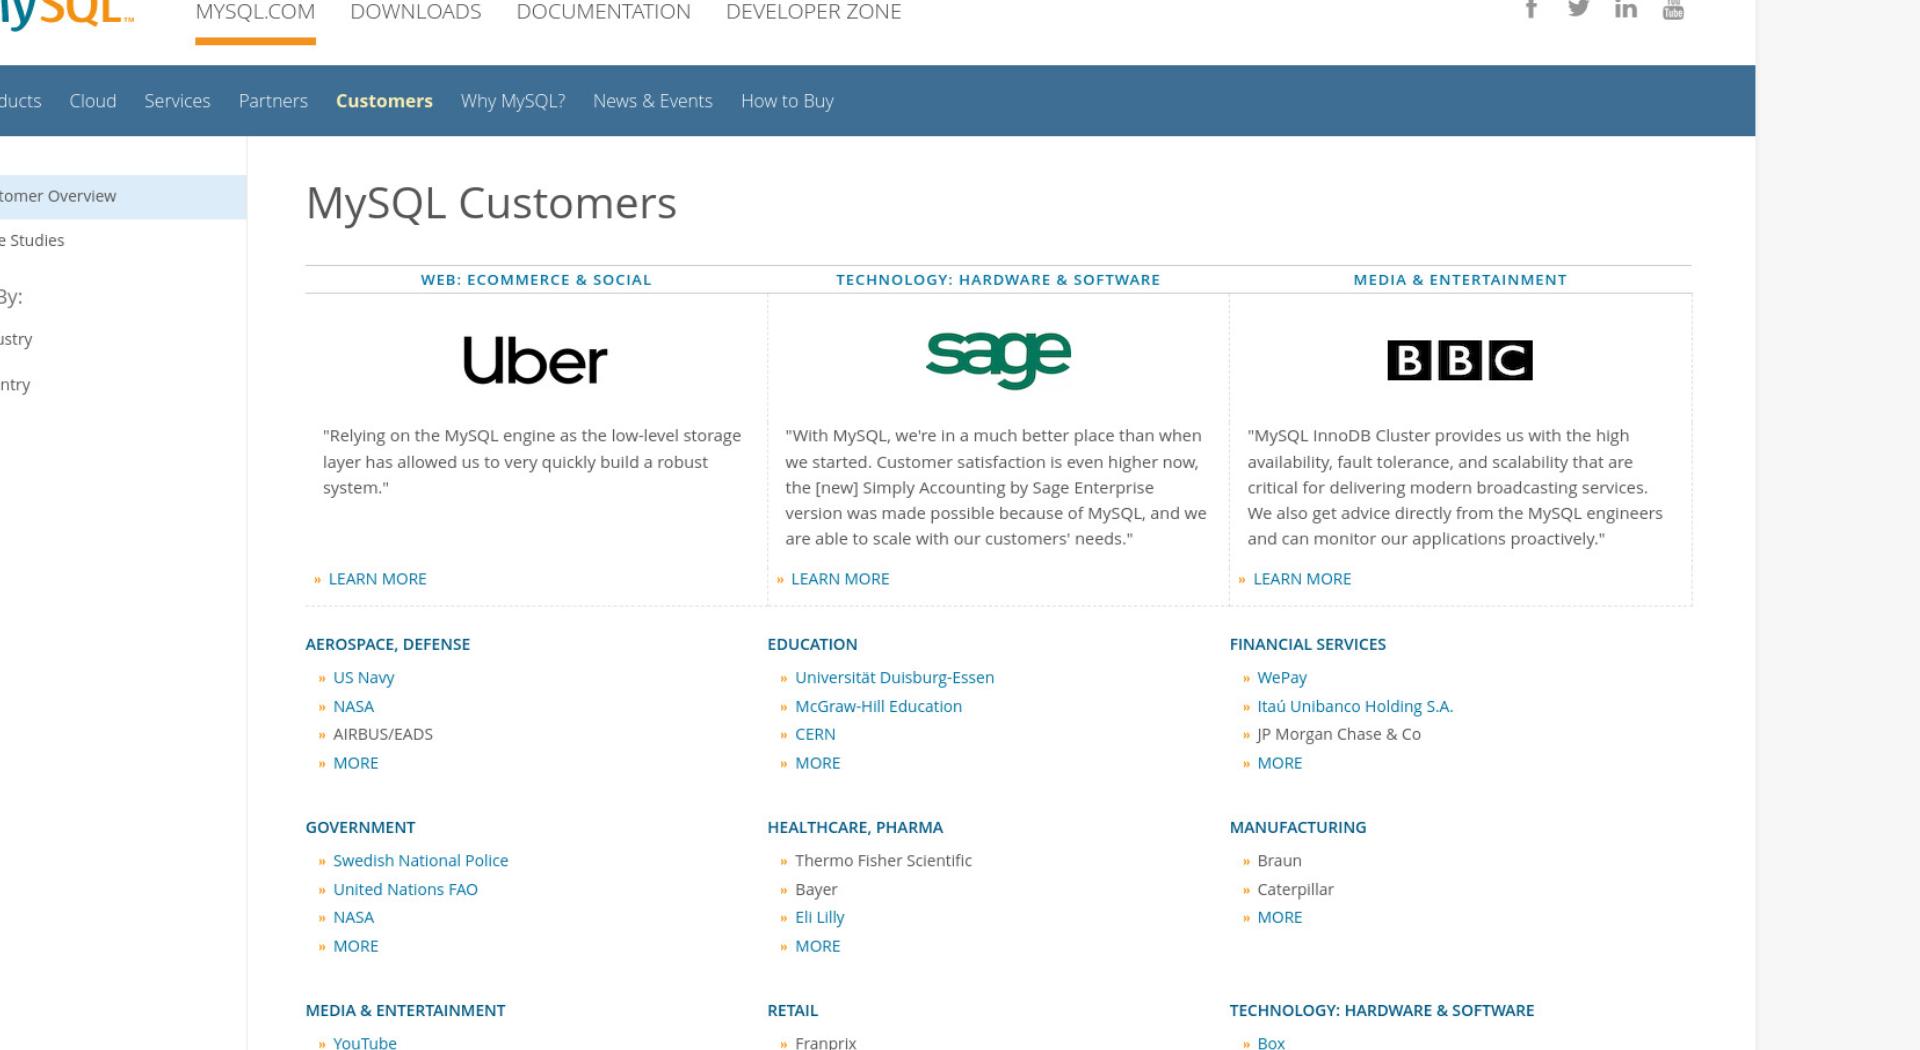Switch to the MYSQL.COM tab
The width and height of the screenshot is (1920, 1050).
tap(255, 12)
